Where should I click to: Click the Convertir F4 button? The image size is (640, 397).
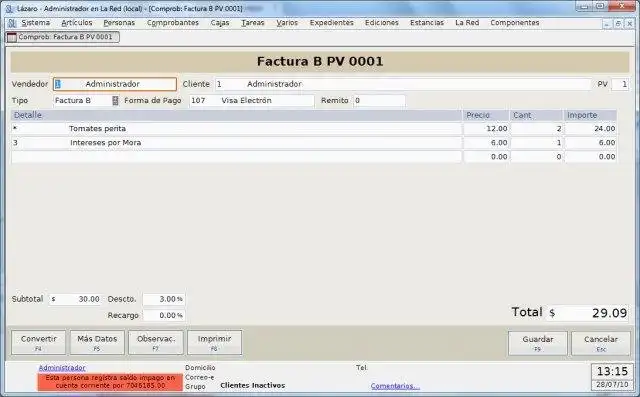[x=38, y=342]
